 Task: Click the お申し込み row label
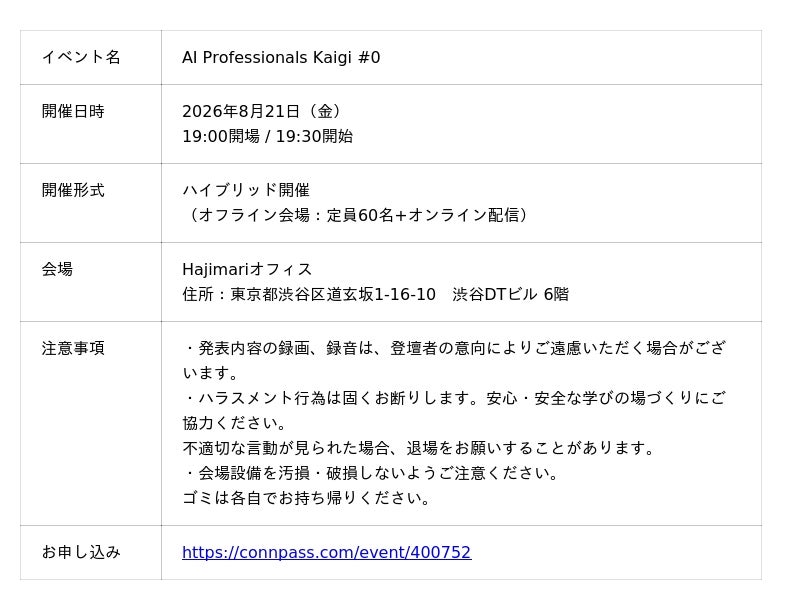(81, 552)
